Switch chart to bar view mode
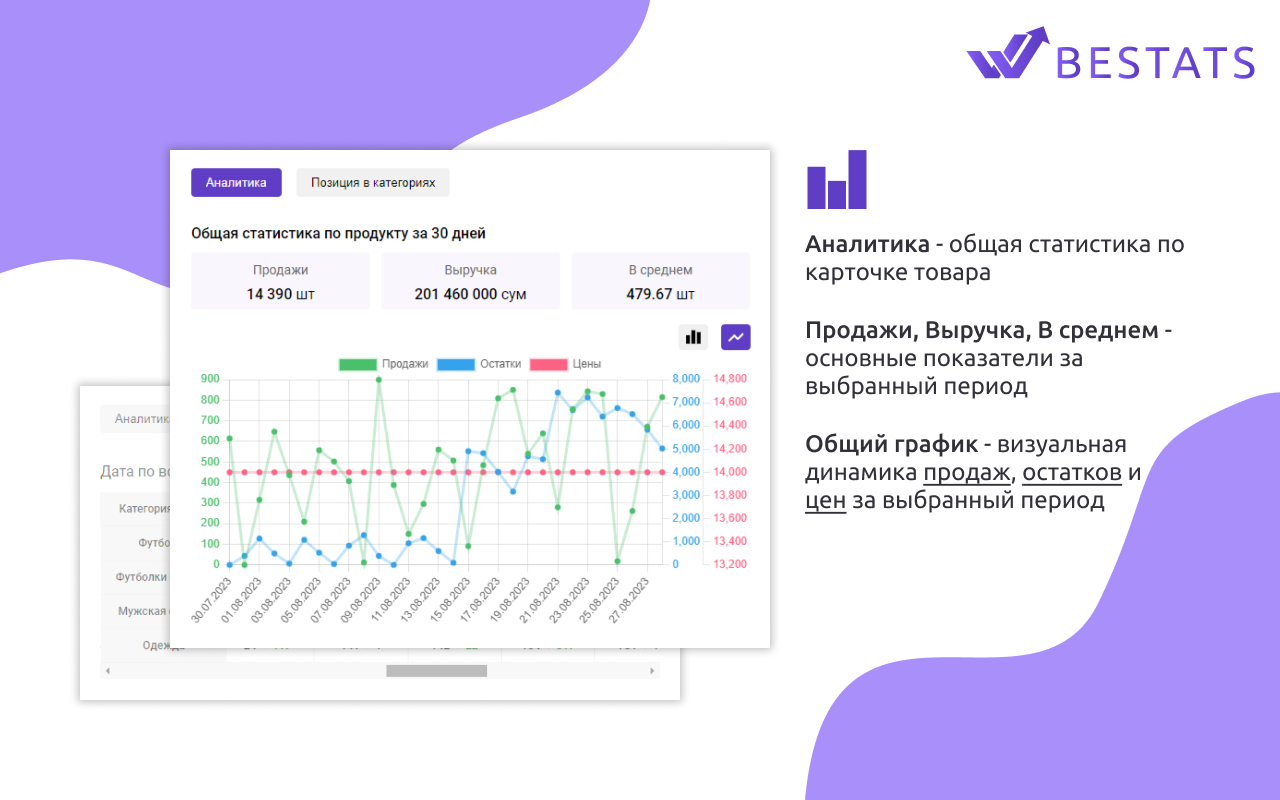 [x=693, y=337]
